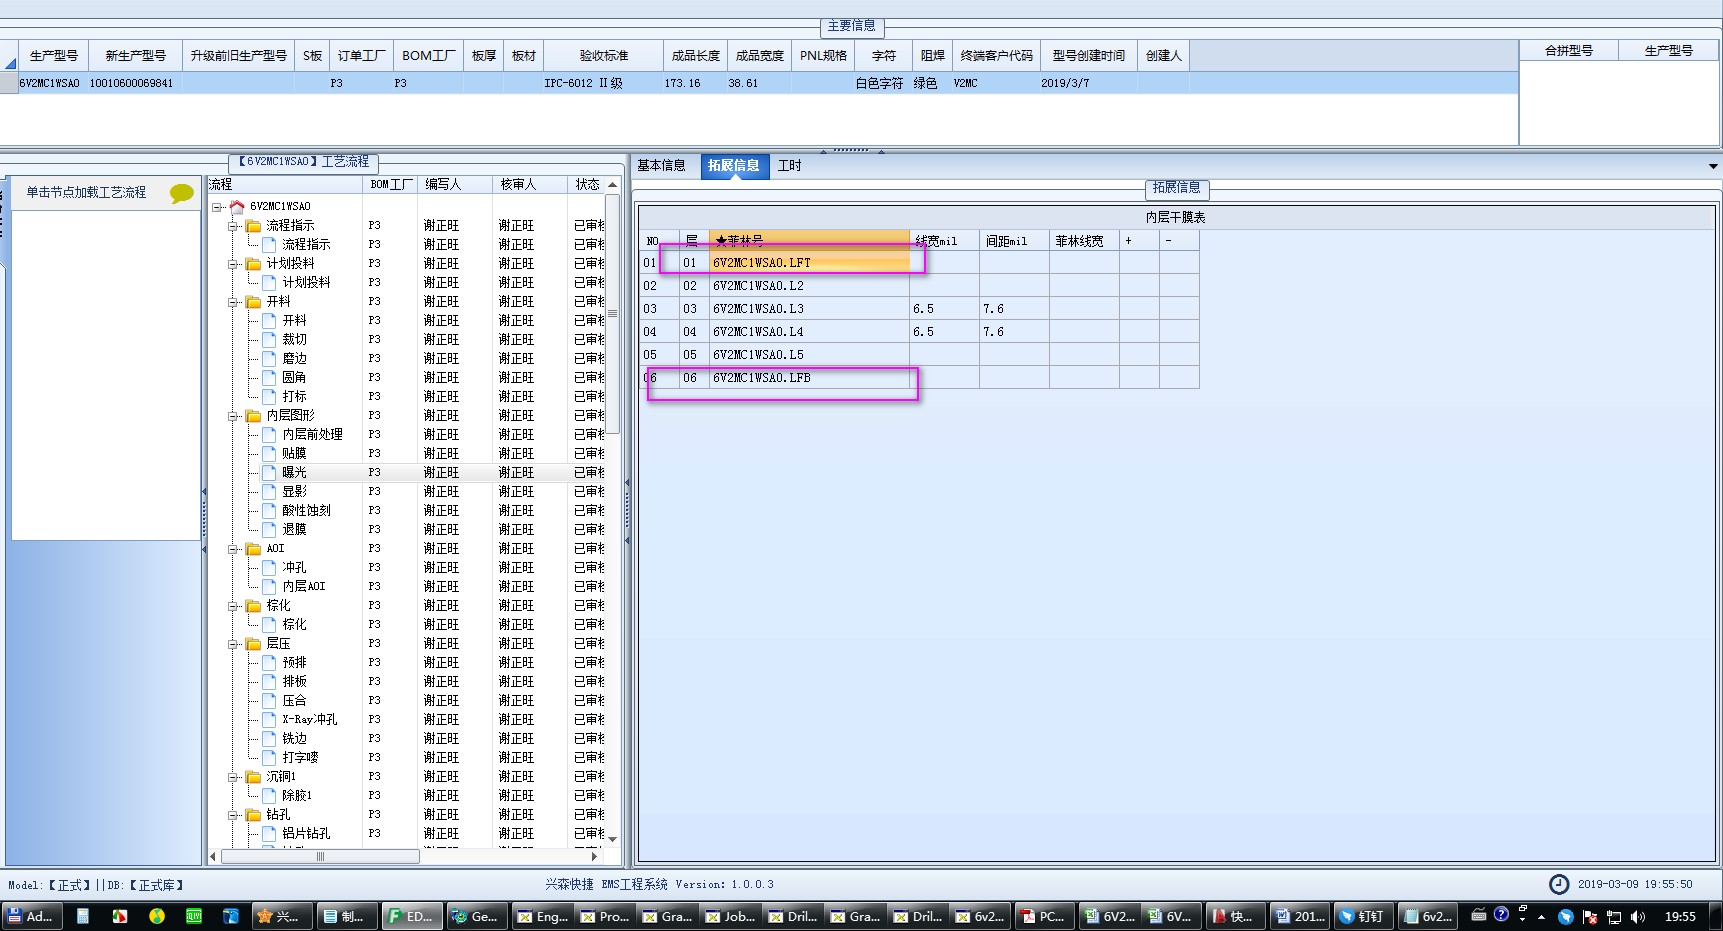Select the 拓展信息 tab
This screenshot has width=1723, height=931.
tap(733, 166)
